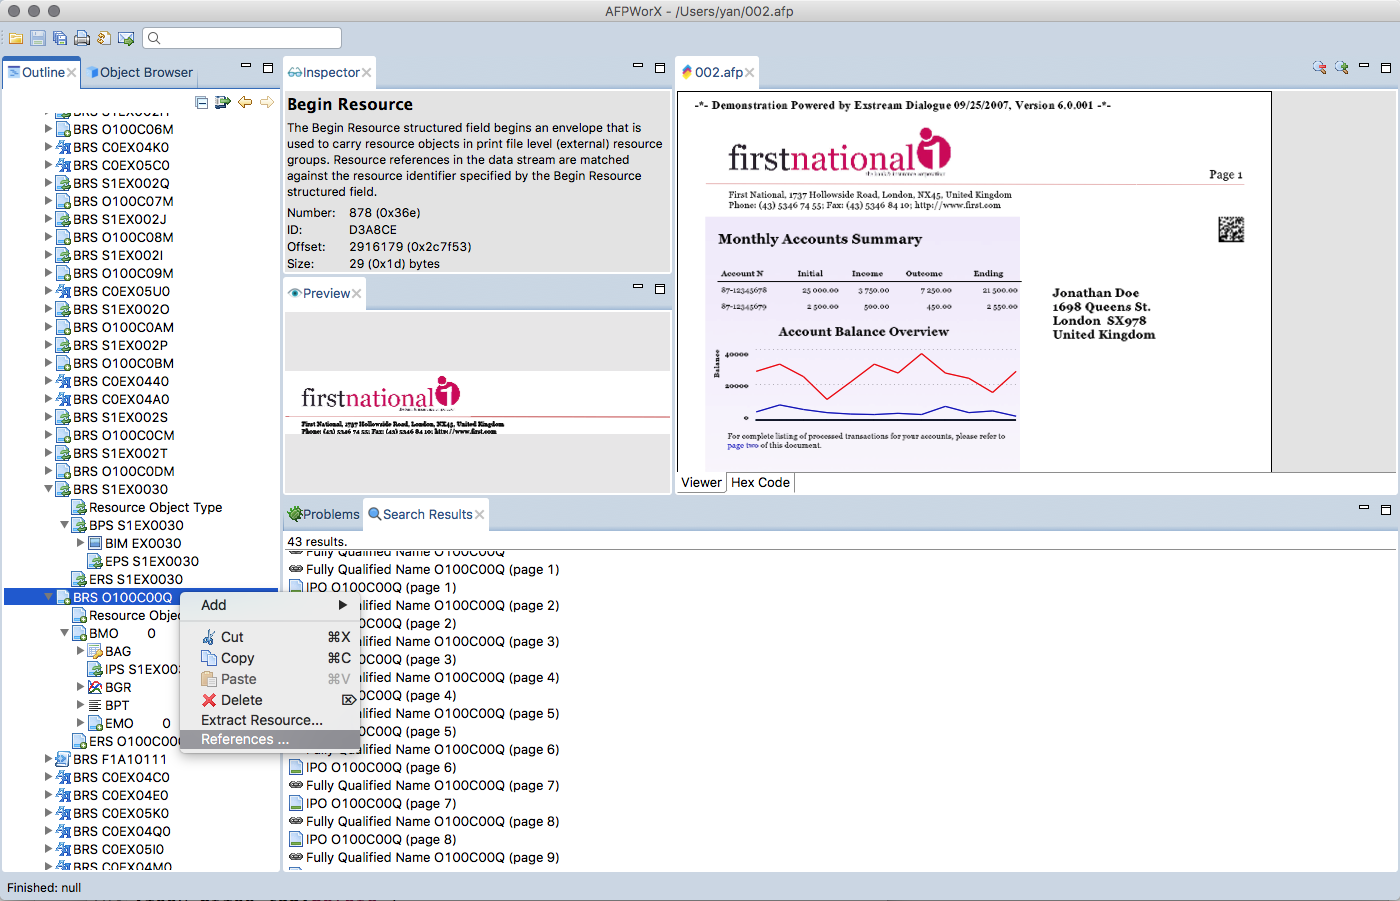1400x901 pixels.
Task: Zoom in on the document viewer
Action: (x=1341, y=68)
